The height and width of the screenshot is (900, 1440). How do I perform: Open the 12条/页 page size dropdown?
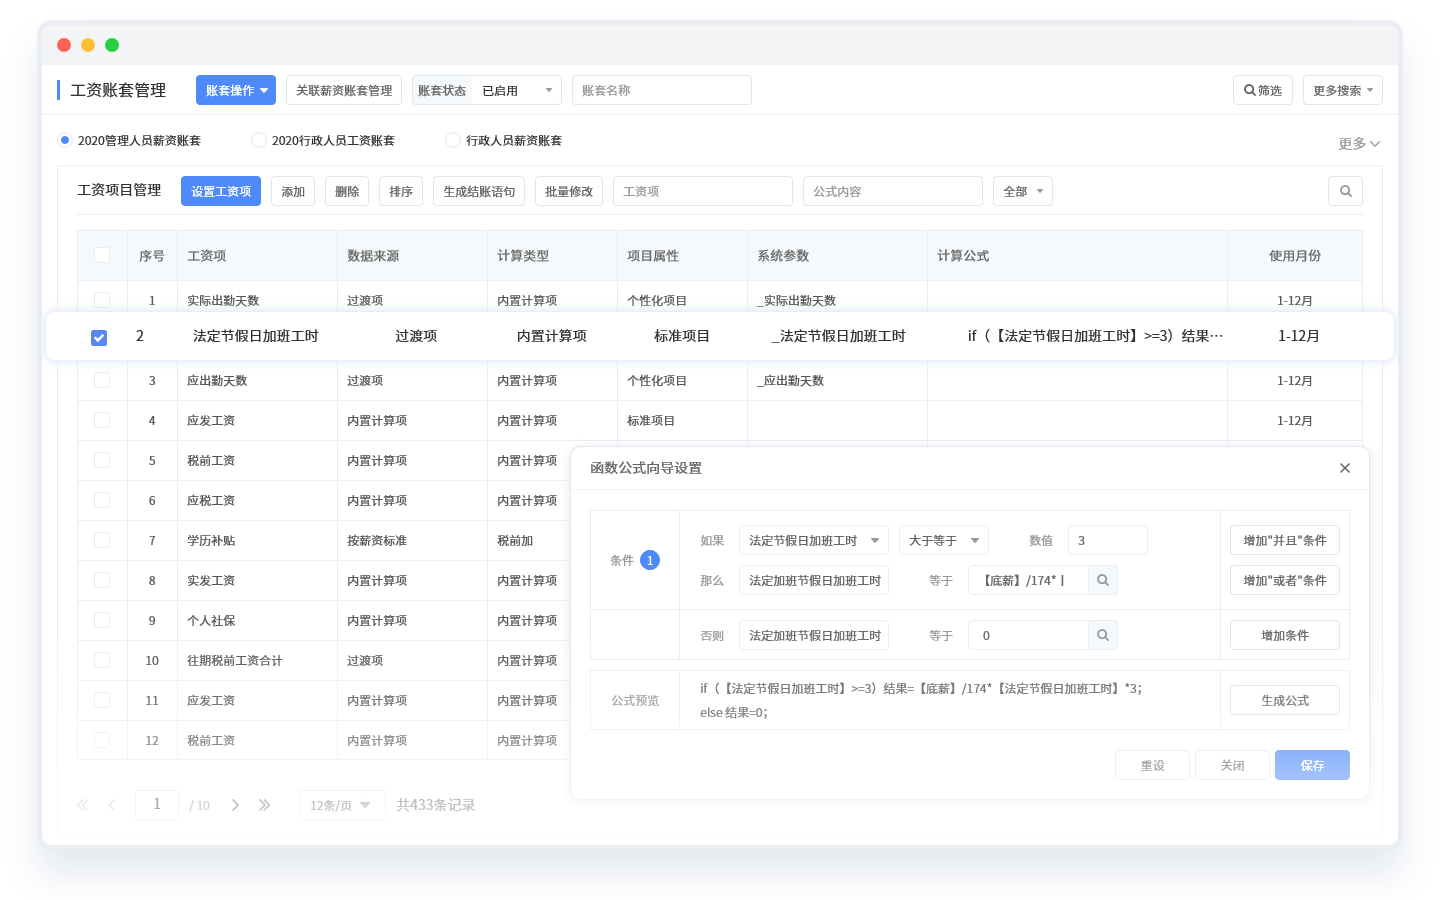[343, 805]
